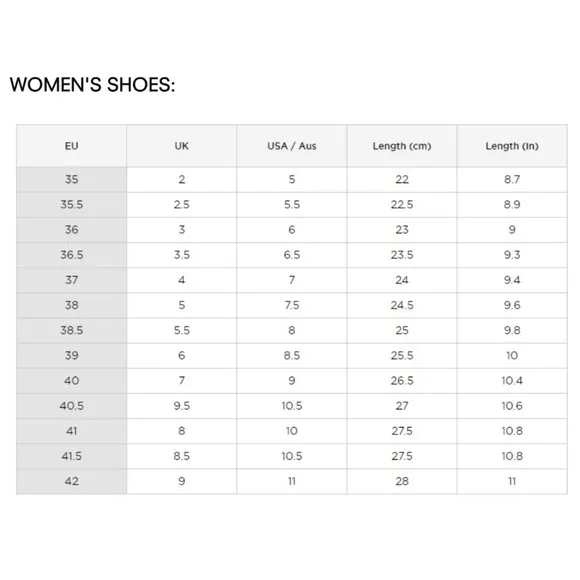The image size is (580, 580).
Task: Click the Length (in) column header
Action: 512,146
